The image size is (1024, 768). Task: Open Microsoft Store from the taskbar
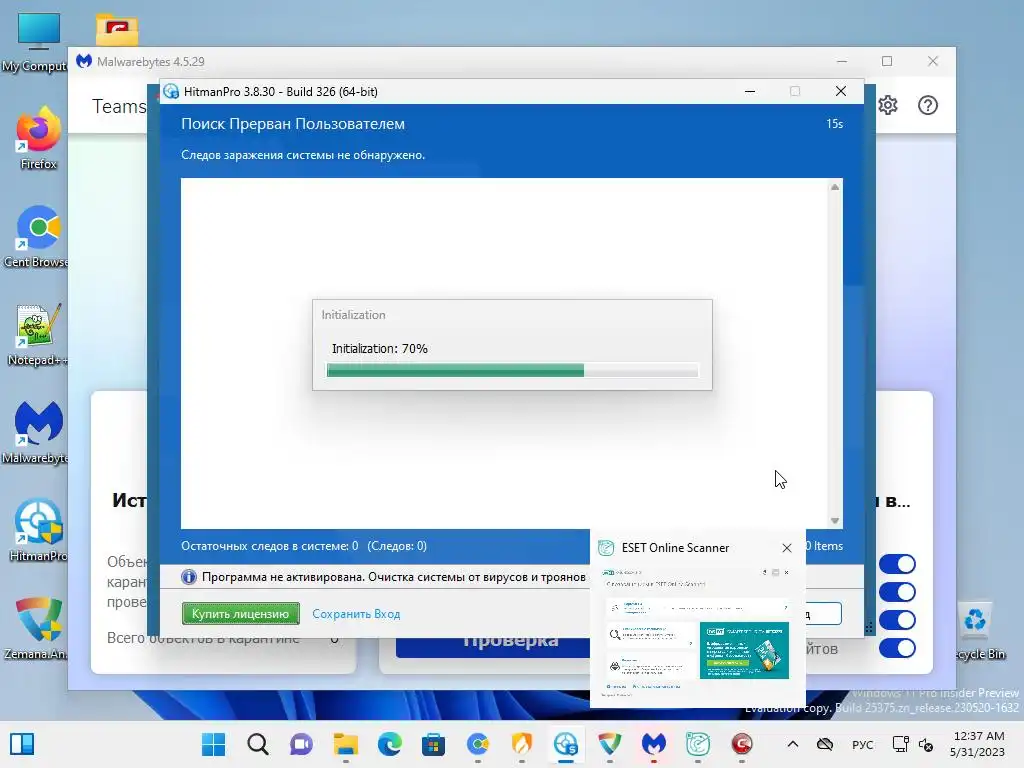(433, 744)
